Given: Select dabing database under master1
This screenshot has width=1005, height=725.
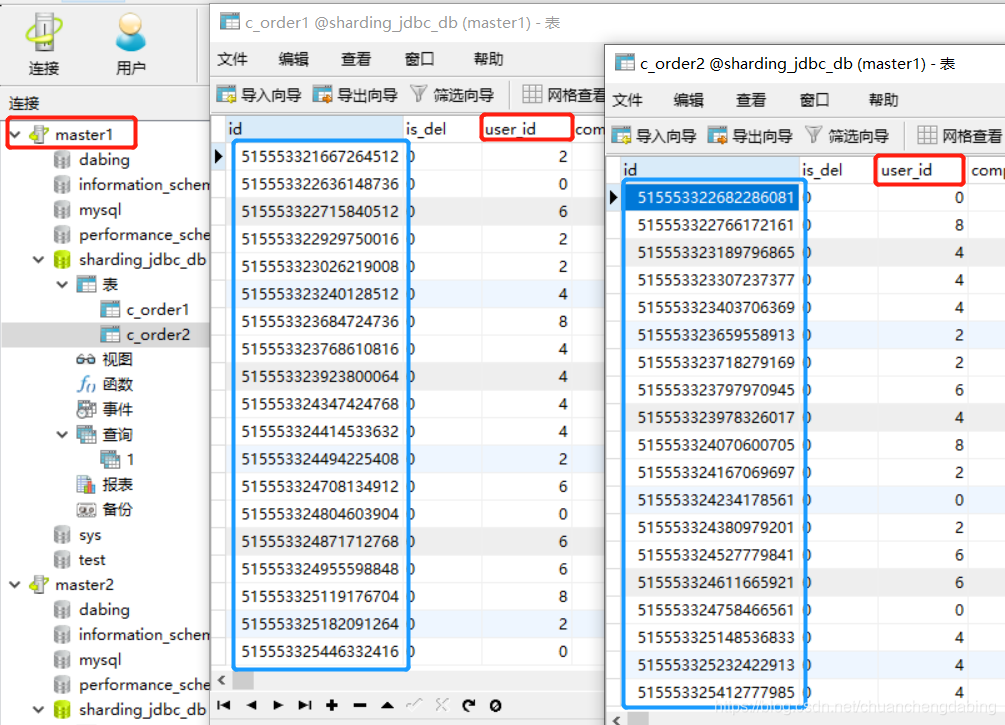Looking at the screenshot, I should [104, 160].
